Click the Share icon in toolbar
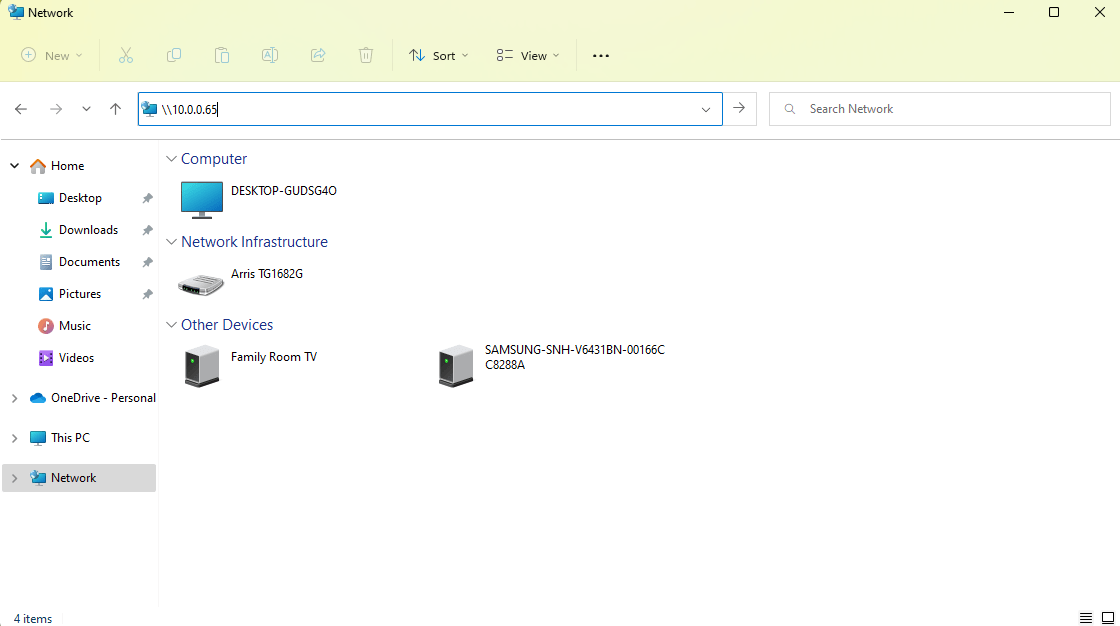1120x626 pixels. 318,55
